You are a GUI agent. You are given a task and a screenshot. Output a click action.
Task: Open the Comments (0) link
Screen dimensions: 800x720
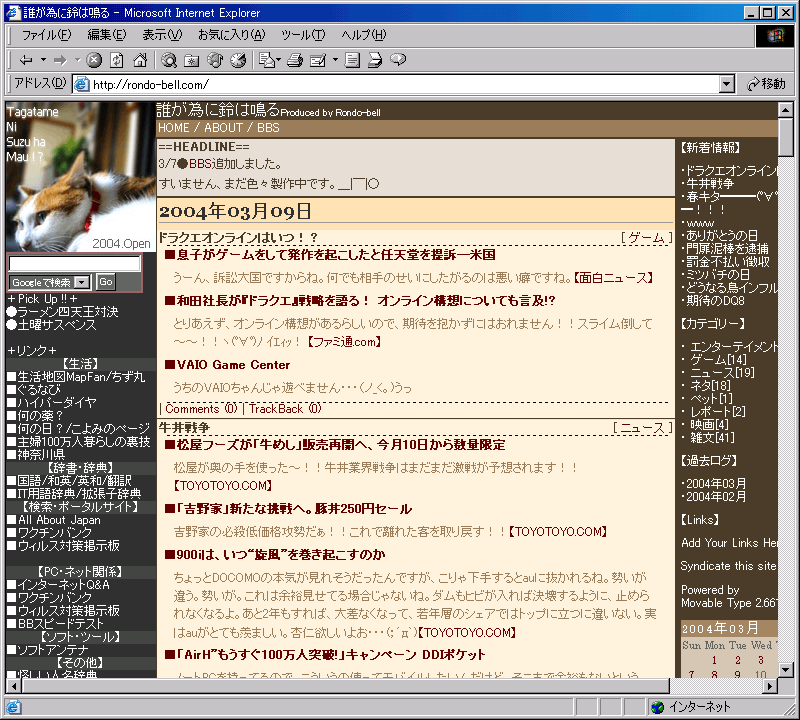click(x=201, y=409)
